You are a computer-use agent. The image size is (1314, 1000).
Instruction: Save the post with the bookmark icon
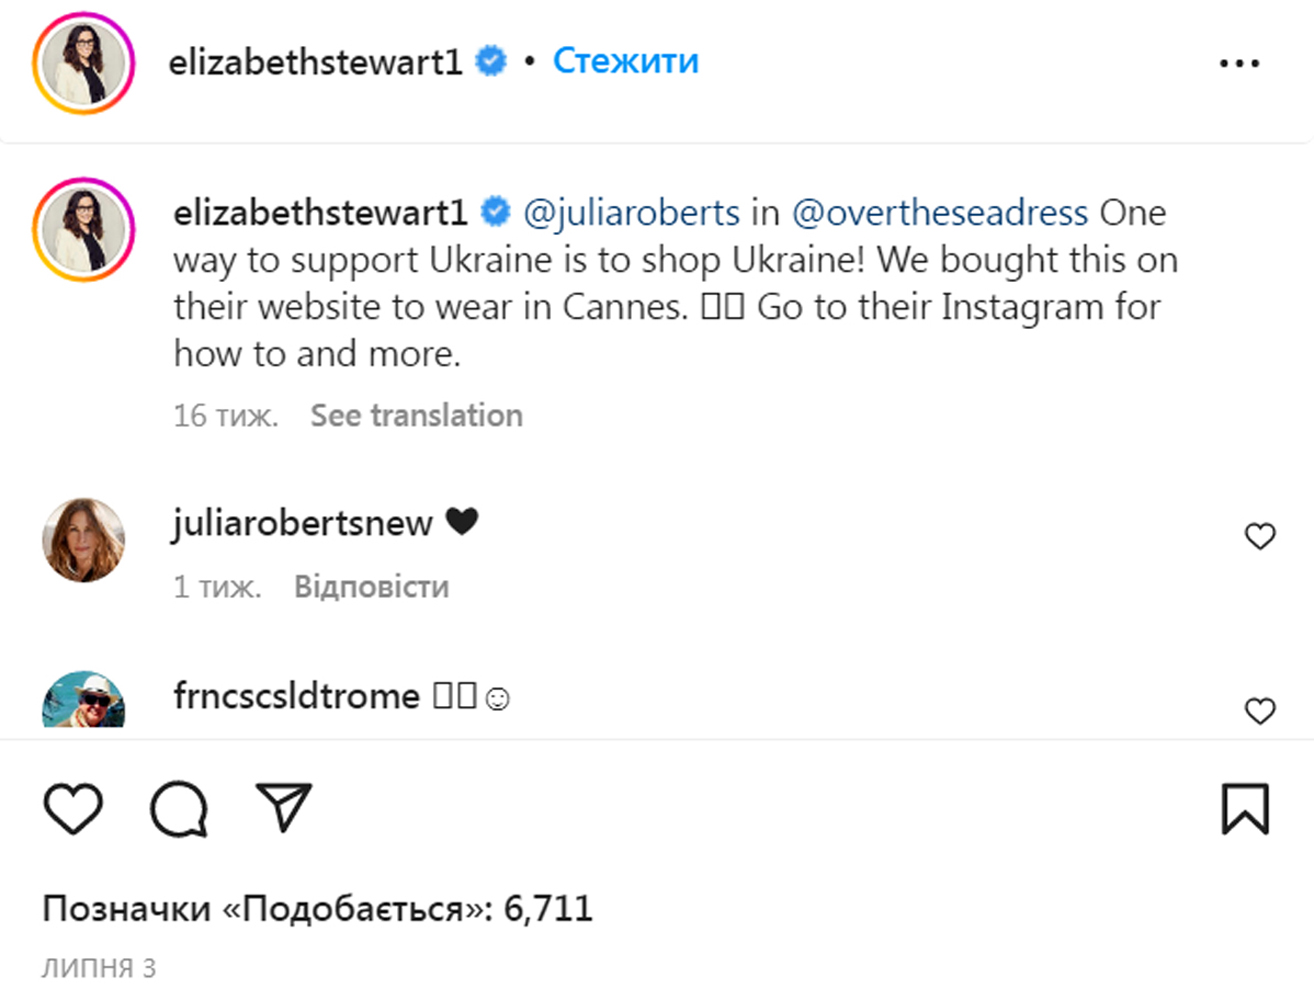point(1245,808)
